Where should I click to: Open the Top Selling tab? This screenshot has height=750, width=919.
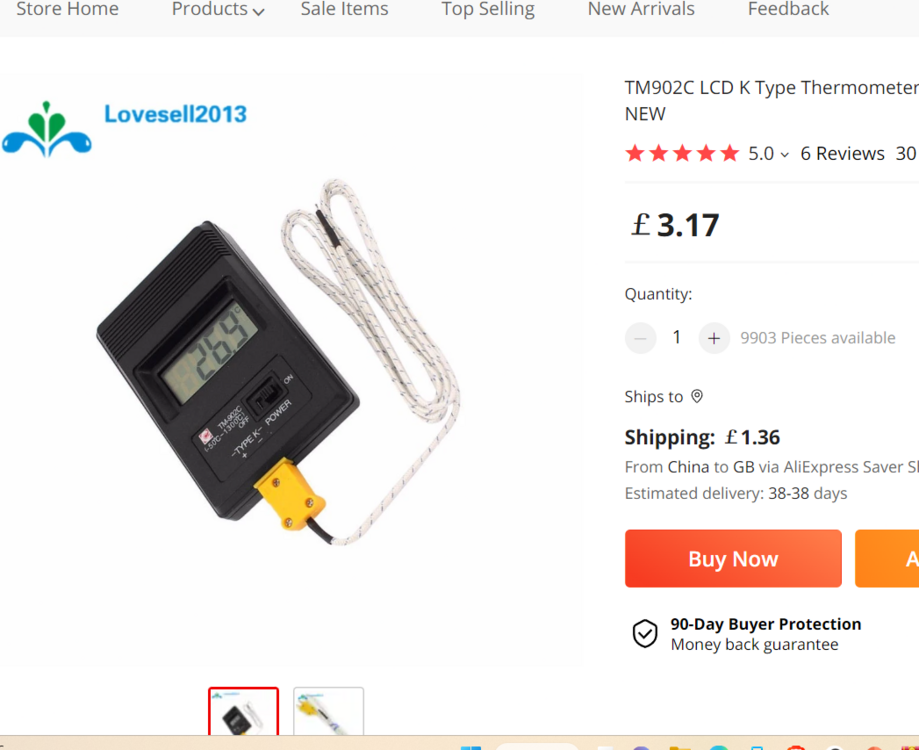pyautogui.click(x=488, y=9)
